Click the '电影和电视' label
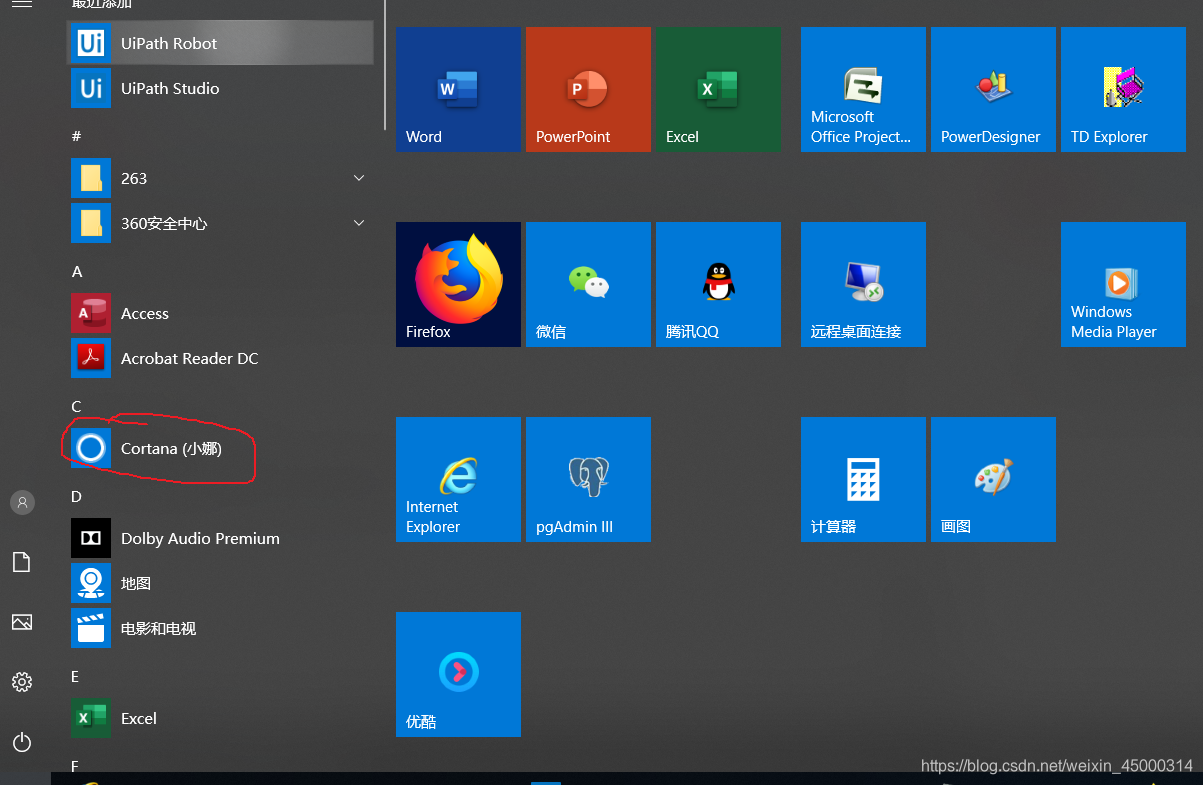 click(158, 628)
